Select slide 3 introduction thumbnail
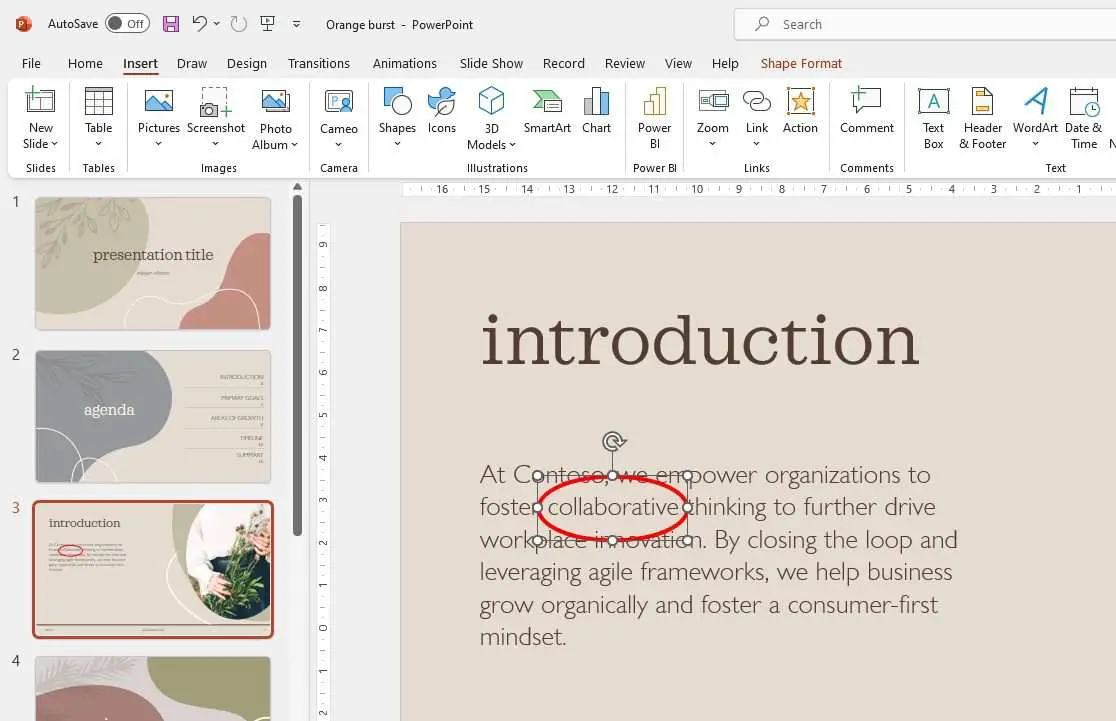Viewport: 1116px width, 721px height. pos(153,569)
